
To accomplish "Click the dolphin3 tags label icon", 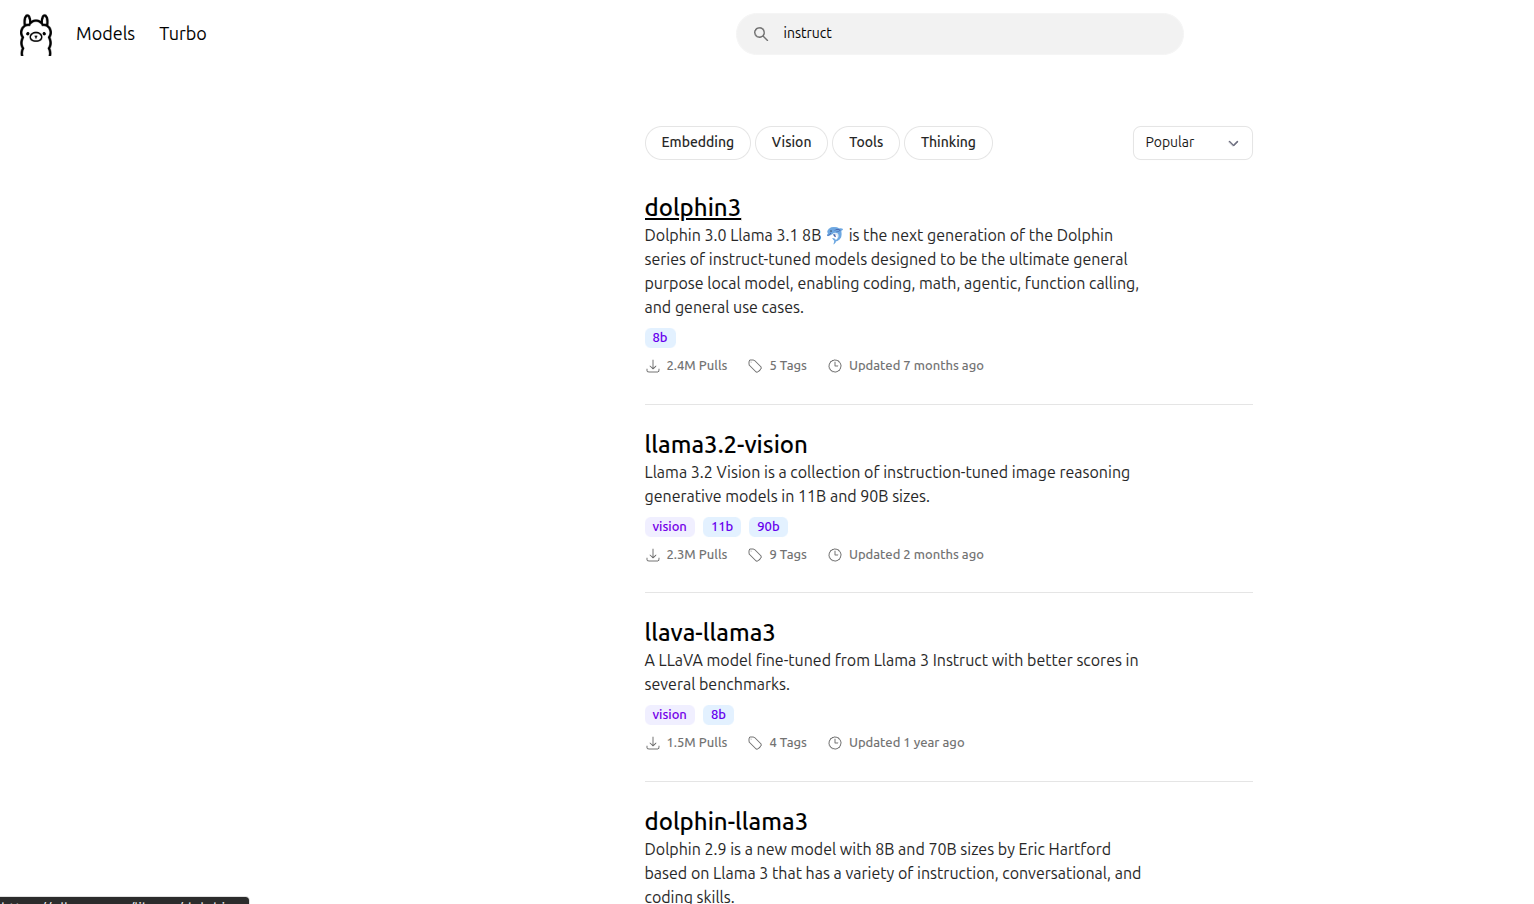I will 755,366.
